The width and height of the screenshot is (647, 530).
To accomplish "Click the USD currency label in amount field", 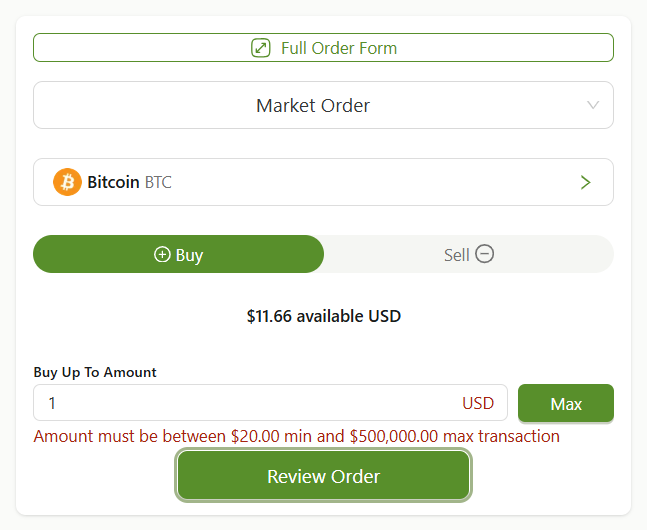I will click(478, 403).
